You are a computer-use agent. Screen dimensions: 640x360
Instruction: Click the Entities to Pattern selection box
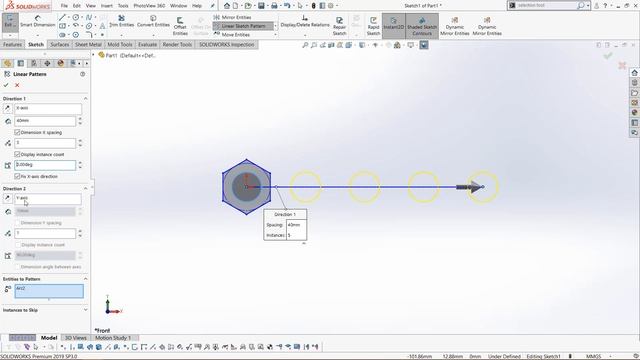(49, 291)
